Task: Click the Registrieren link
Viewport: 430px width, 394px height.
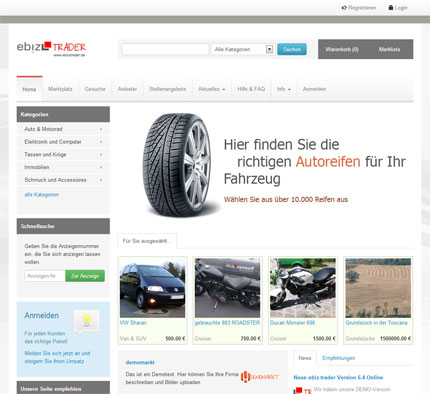Action: pos(362,8)
